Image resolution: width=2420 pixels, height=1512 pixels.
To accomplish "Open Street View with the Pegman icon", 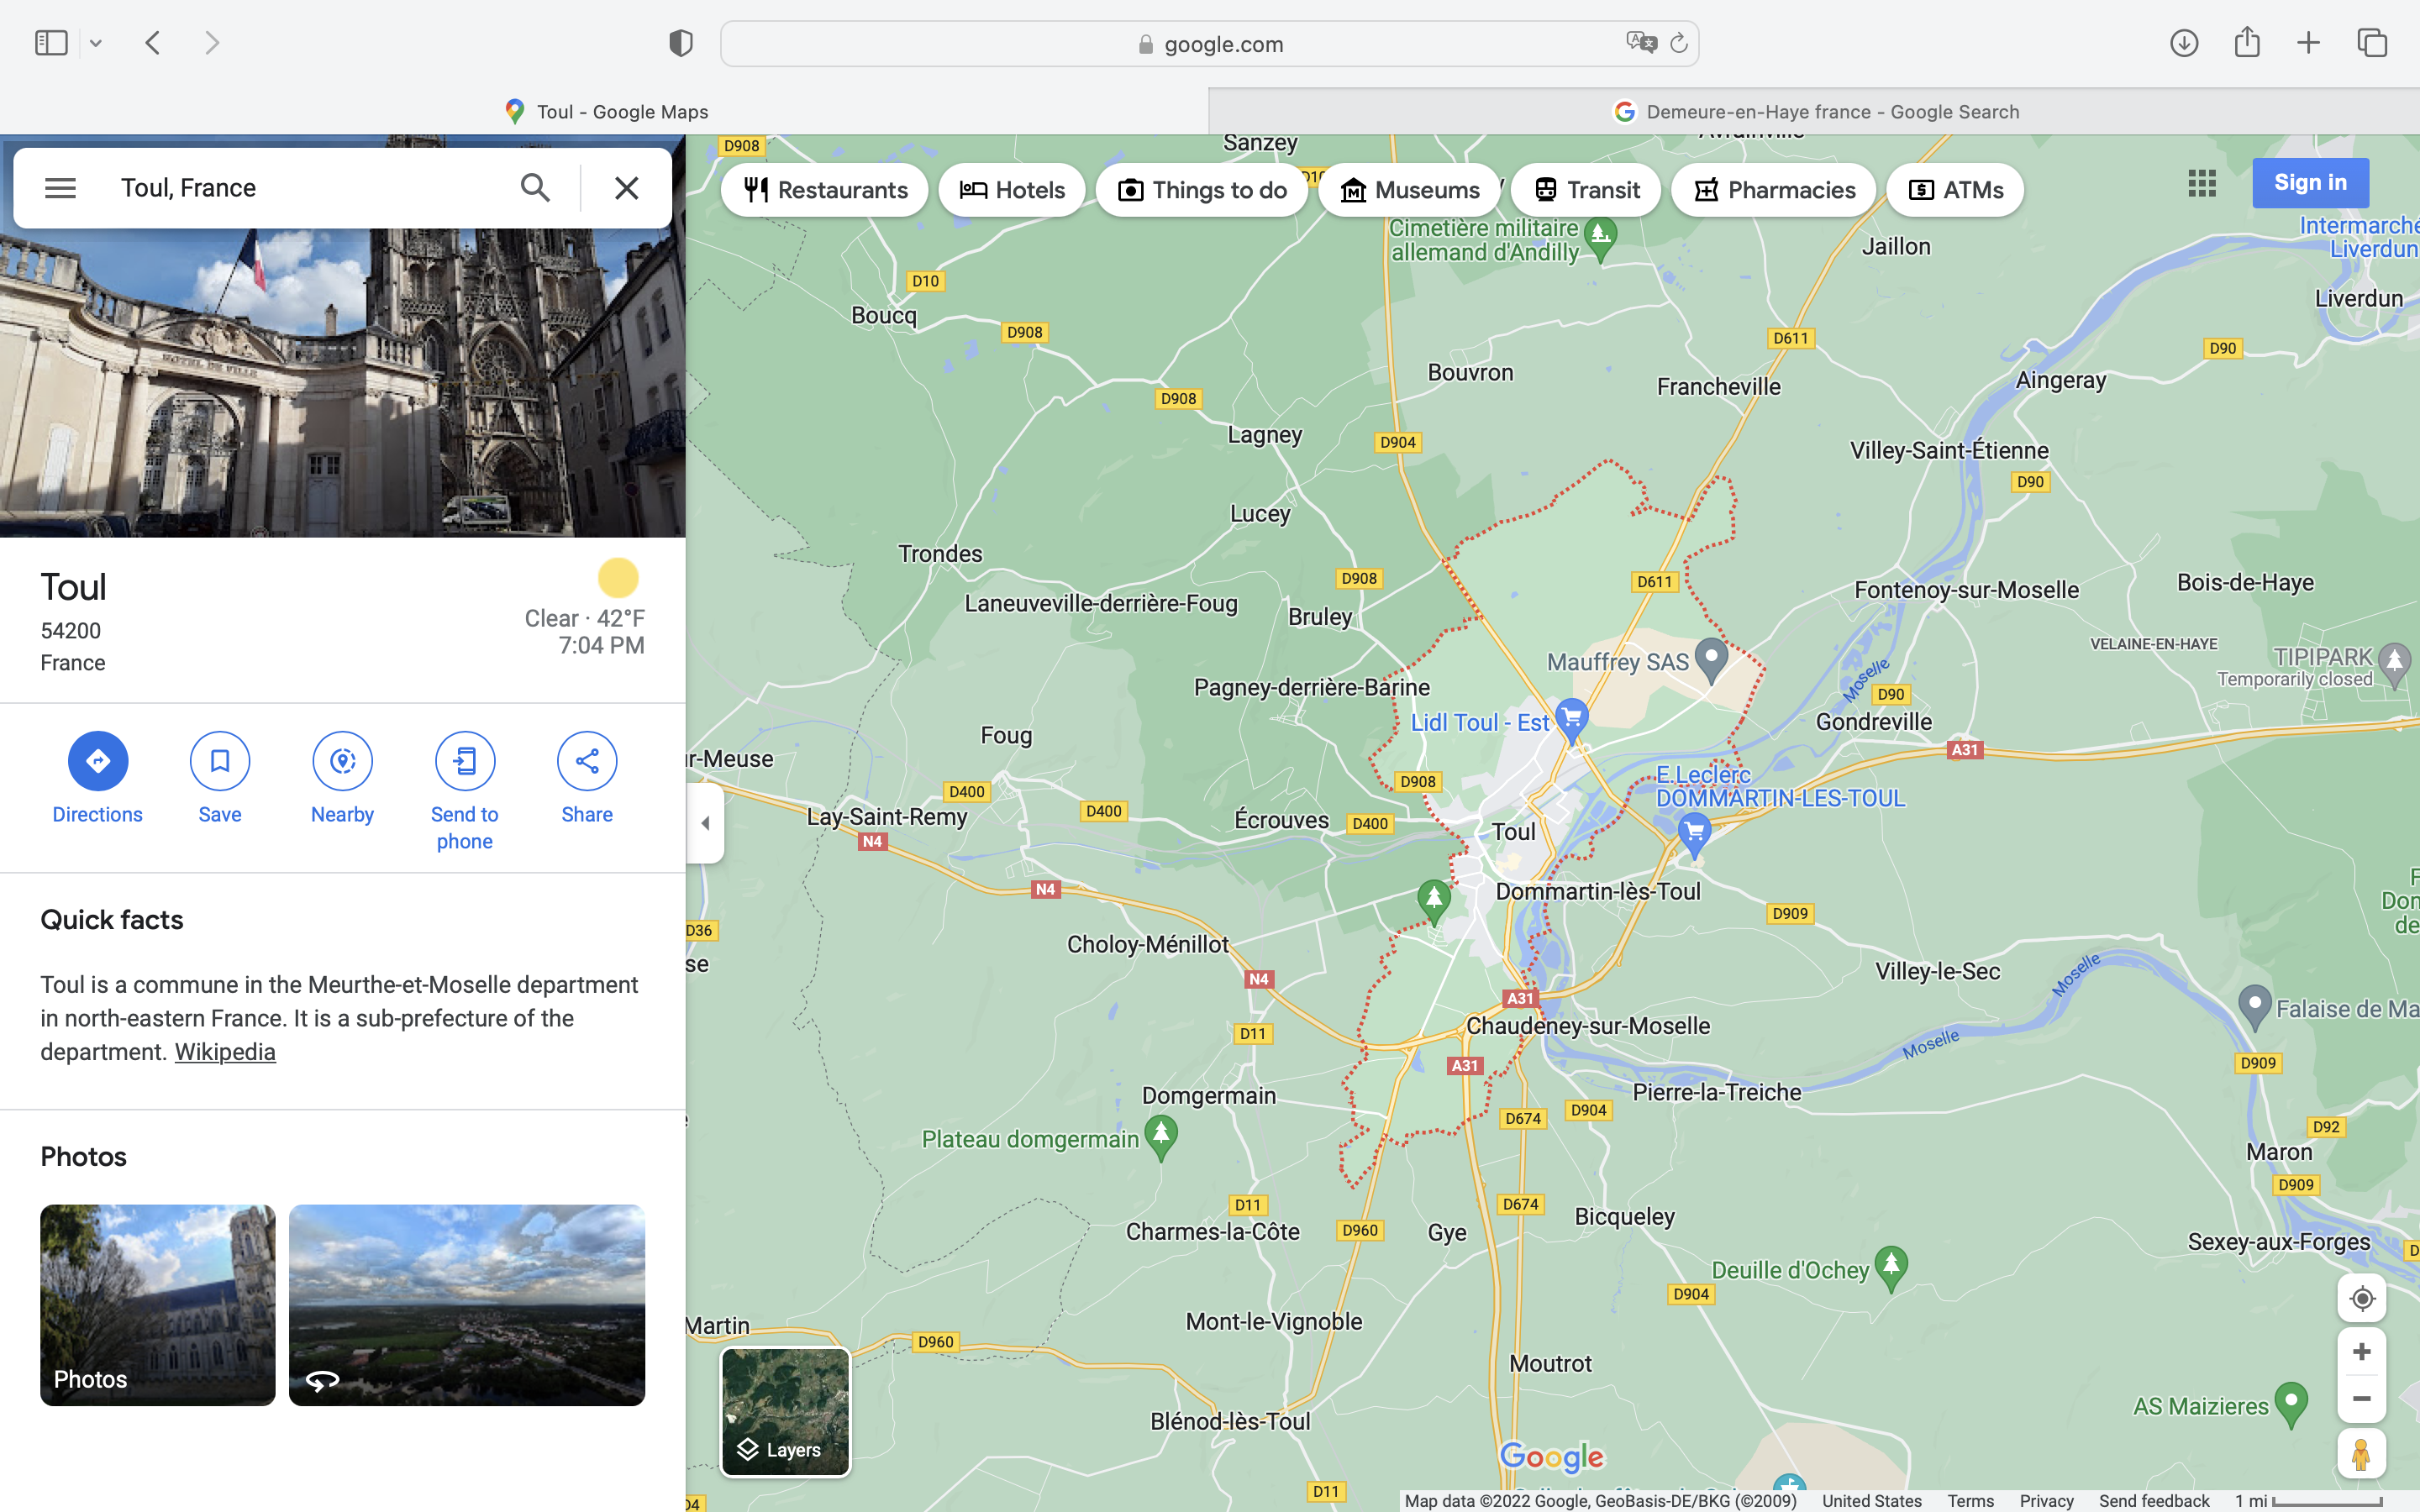I will click(x=2361, y=1454).
